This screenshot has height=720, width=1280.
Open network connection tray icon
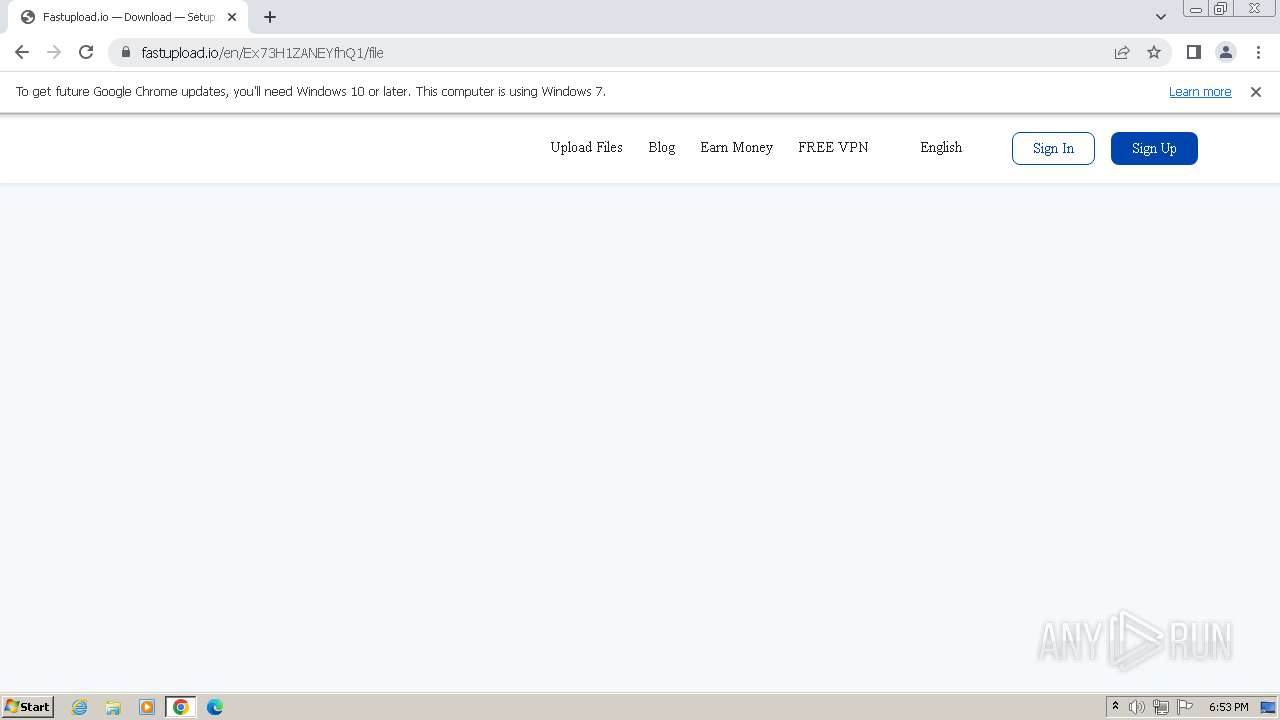(x=1161, y=707)
